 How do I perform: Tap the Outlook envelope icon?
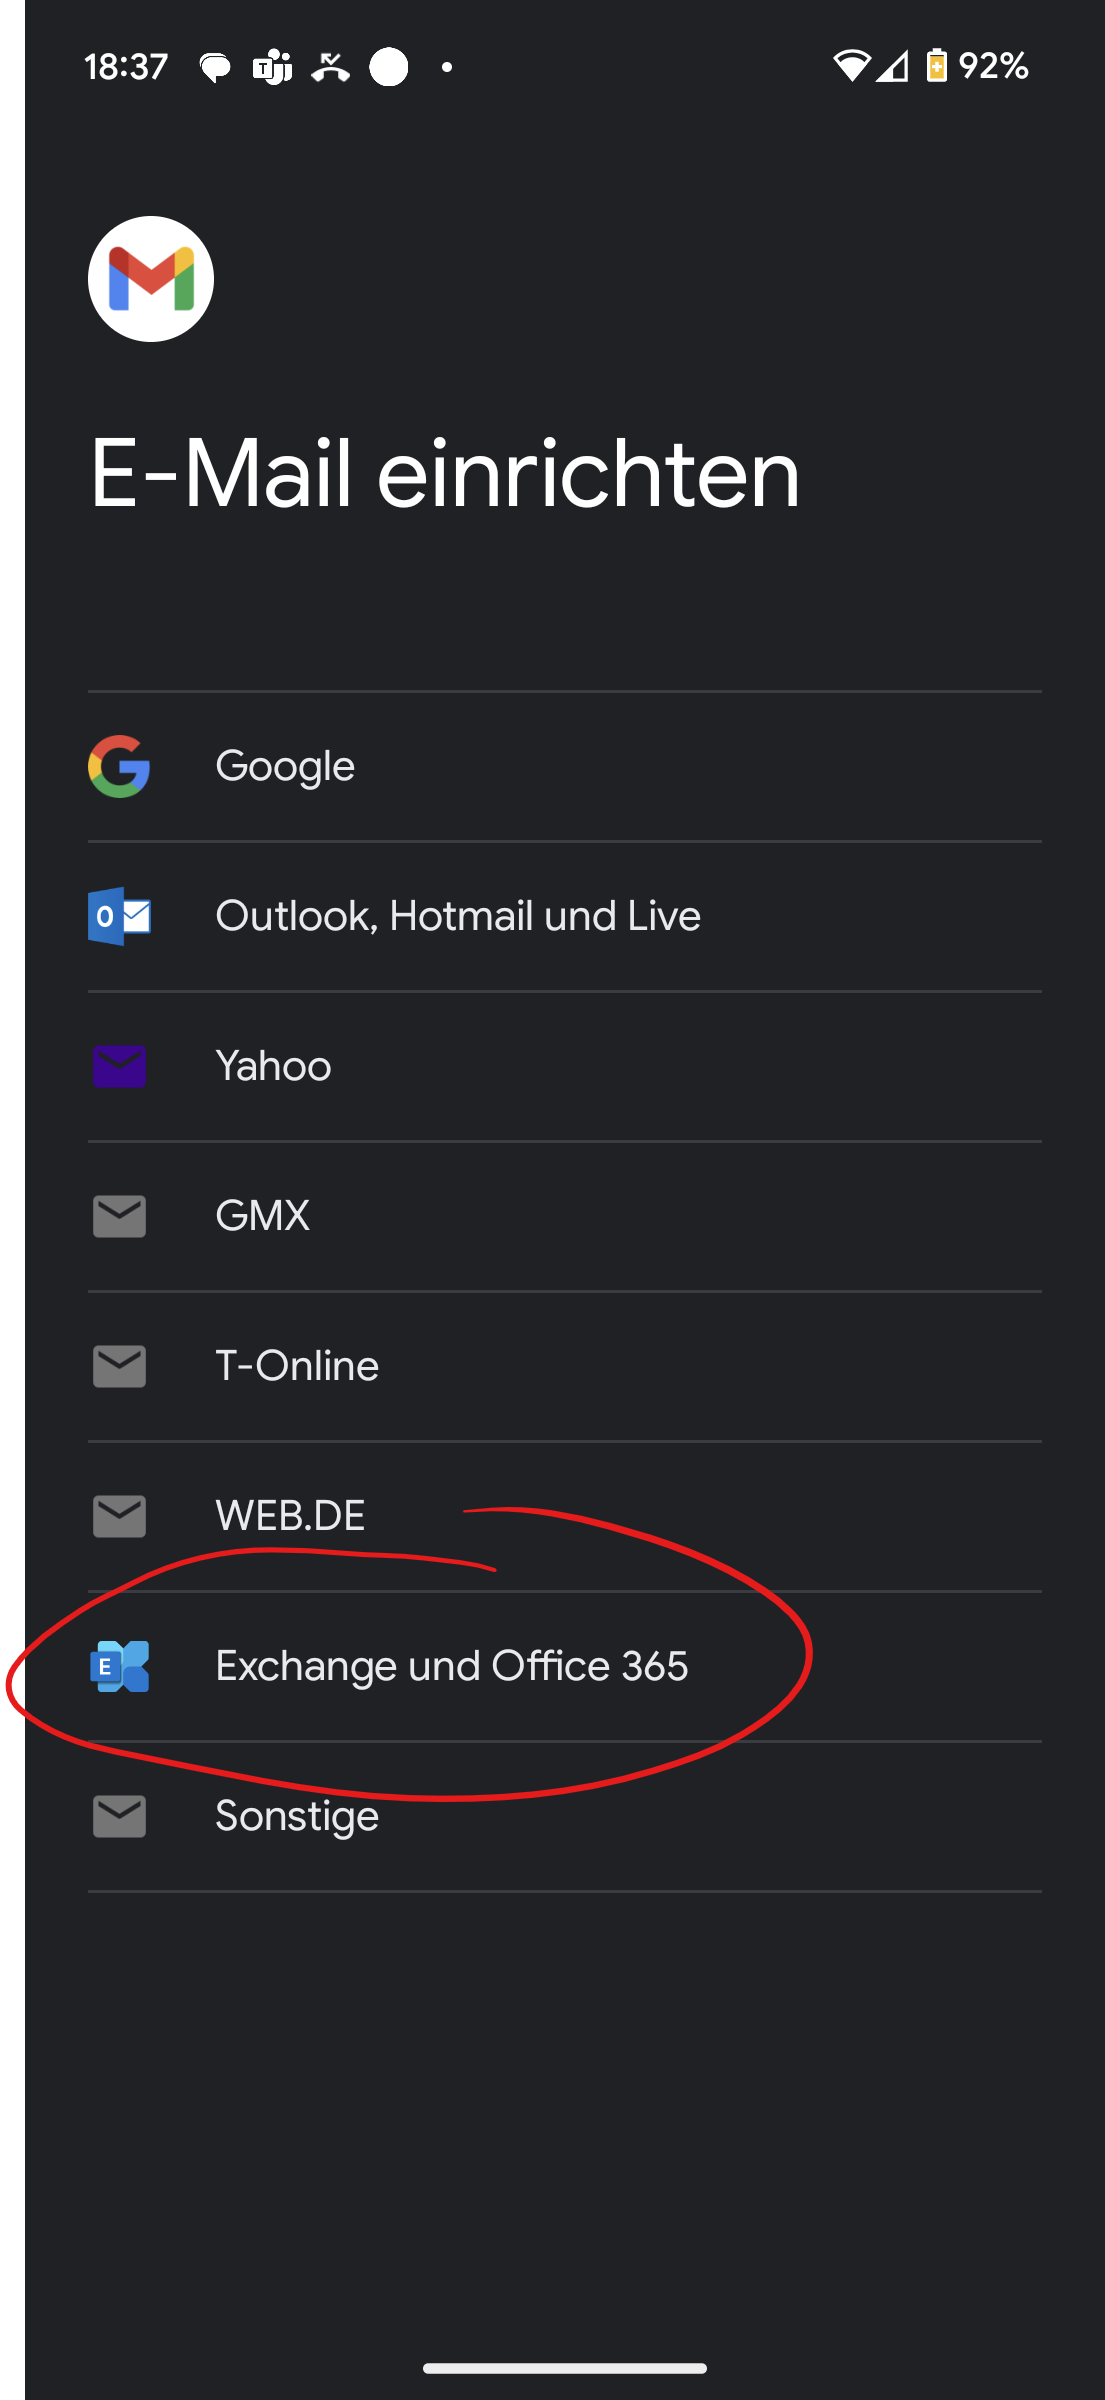click(119, 916)
